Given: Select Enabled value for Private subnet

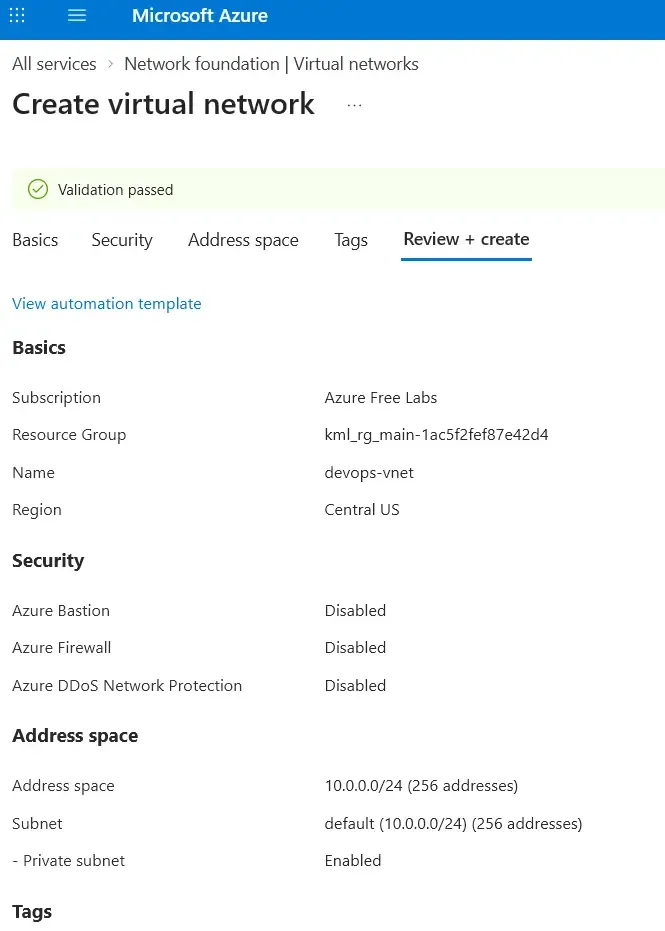Looking at the screenshot, I should coord(353,860).
